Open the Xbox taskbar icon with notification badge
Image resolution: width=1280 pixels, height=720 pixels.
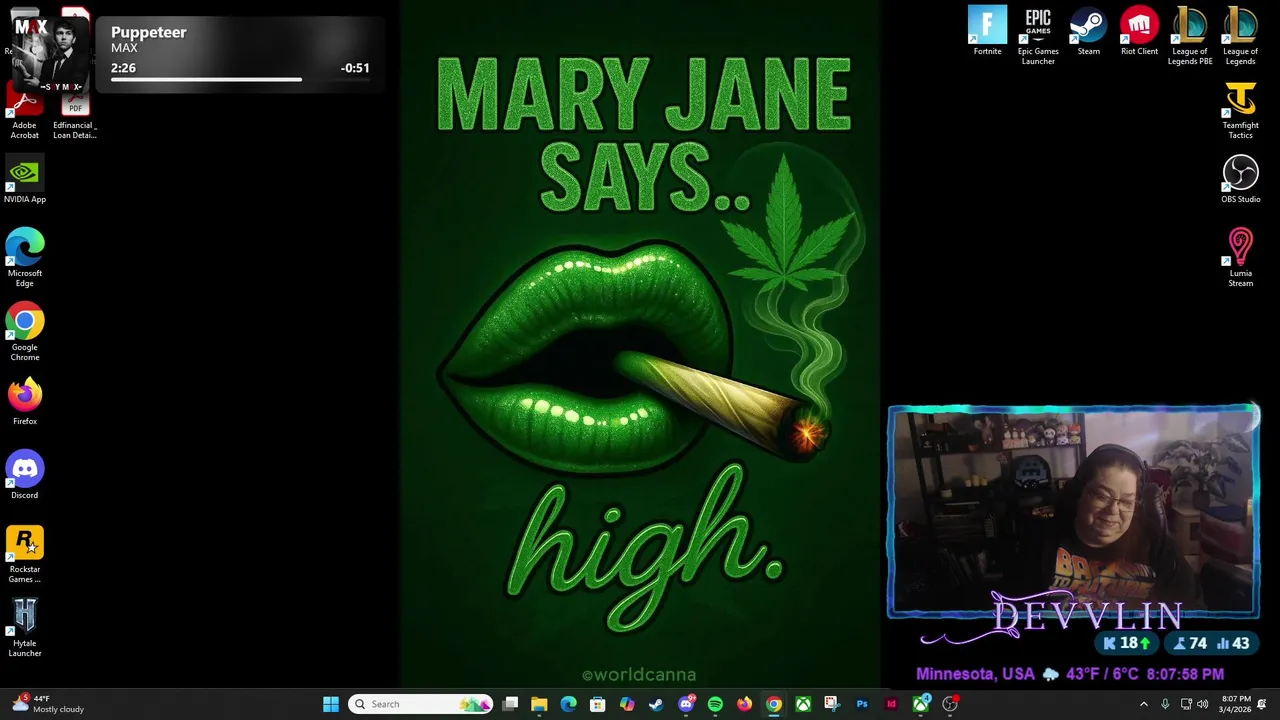point(921,704)
